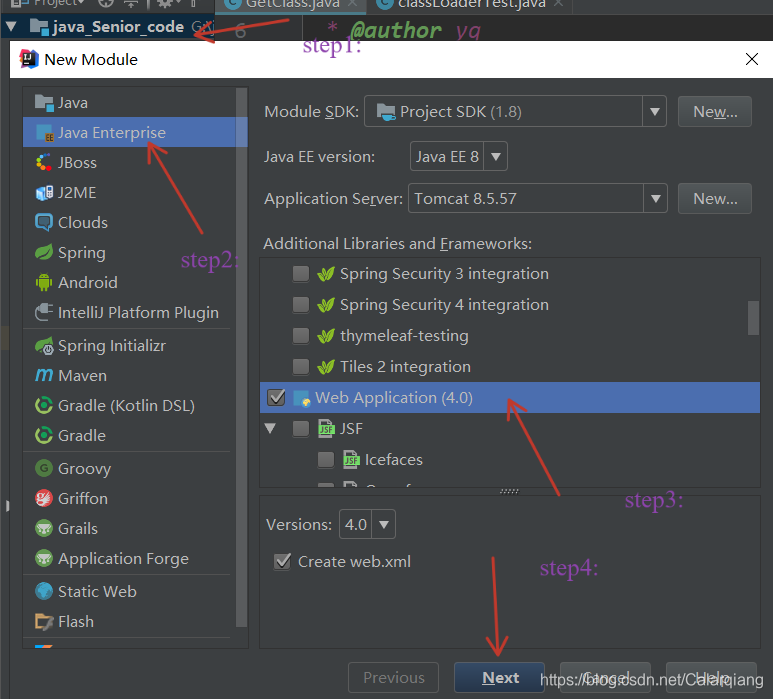
Task: Switch to classLoaderTest.java editor tab
Action: coord(471,4)
